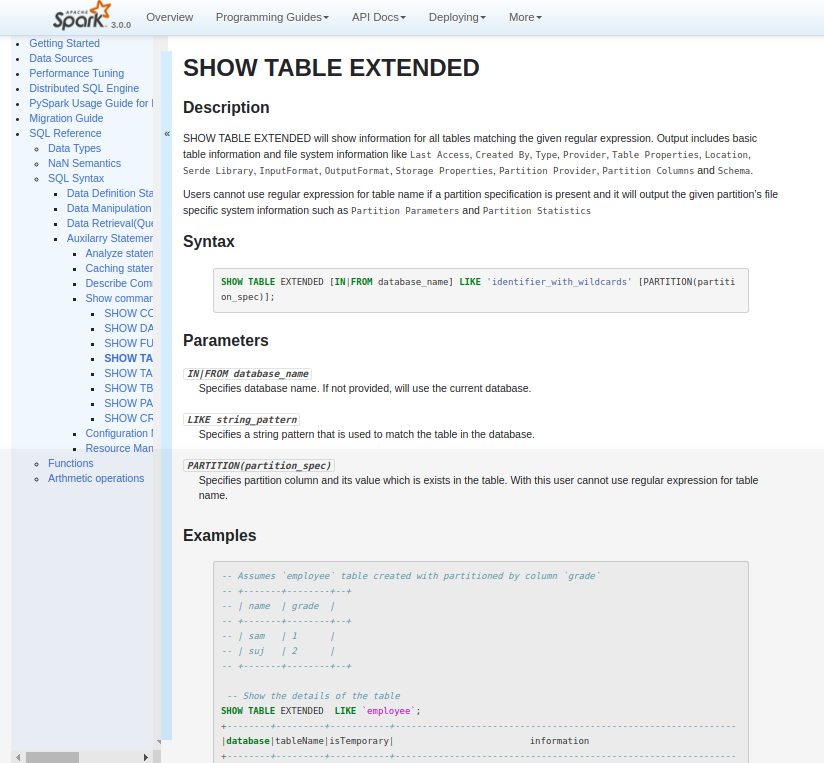This screenshot has width=824, height=763.
Task: Click the sidebar horizontal scrollbar thumb
Action: 53,757
